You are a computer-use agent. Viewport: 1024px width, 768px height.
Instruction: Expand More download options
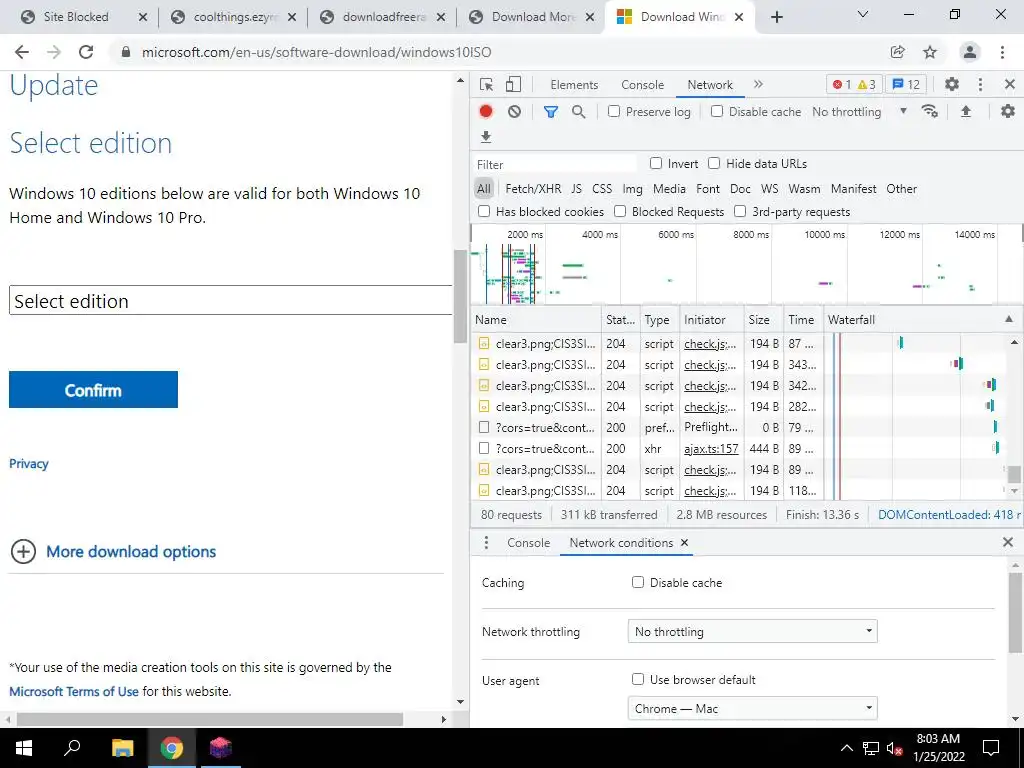[x=113, y=552]
